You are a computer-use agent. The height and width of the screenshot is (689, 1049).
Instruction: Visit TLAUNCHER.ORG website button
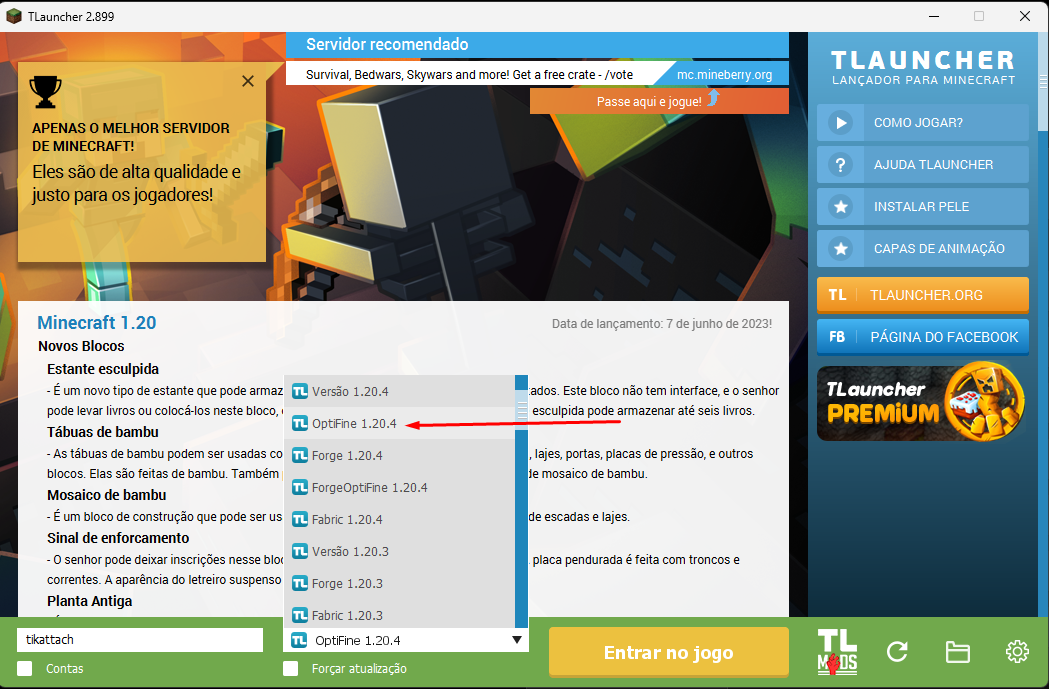coord(923,295)
